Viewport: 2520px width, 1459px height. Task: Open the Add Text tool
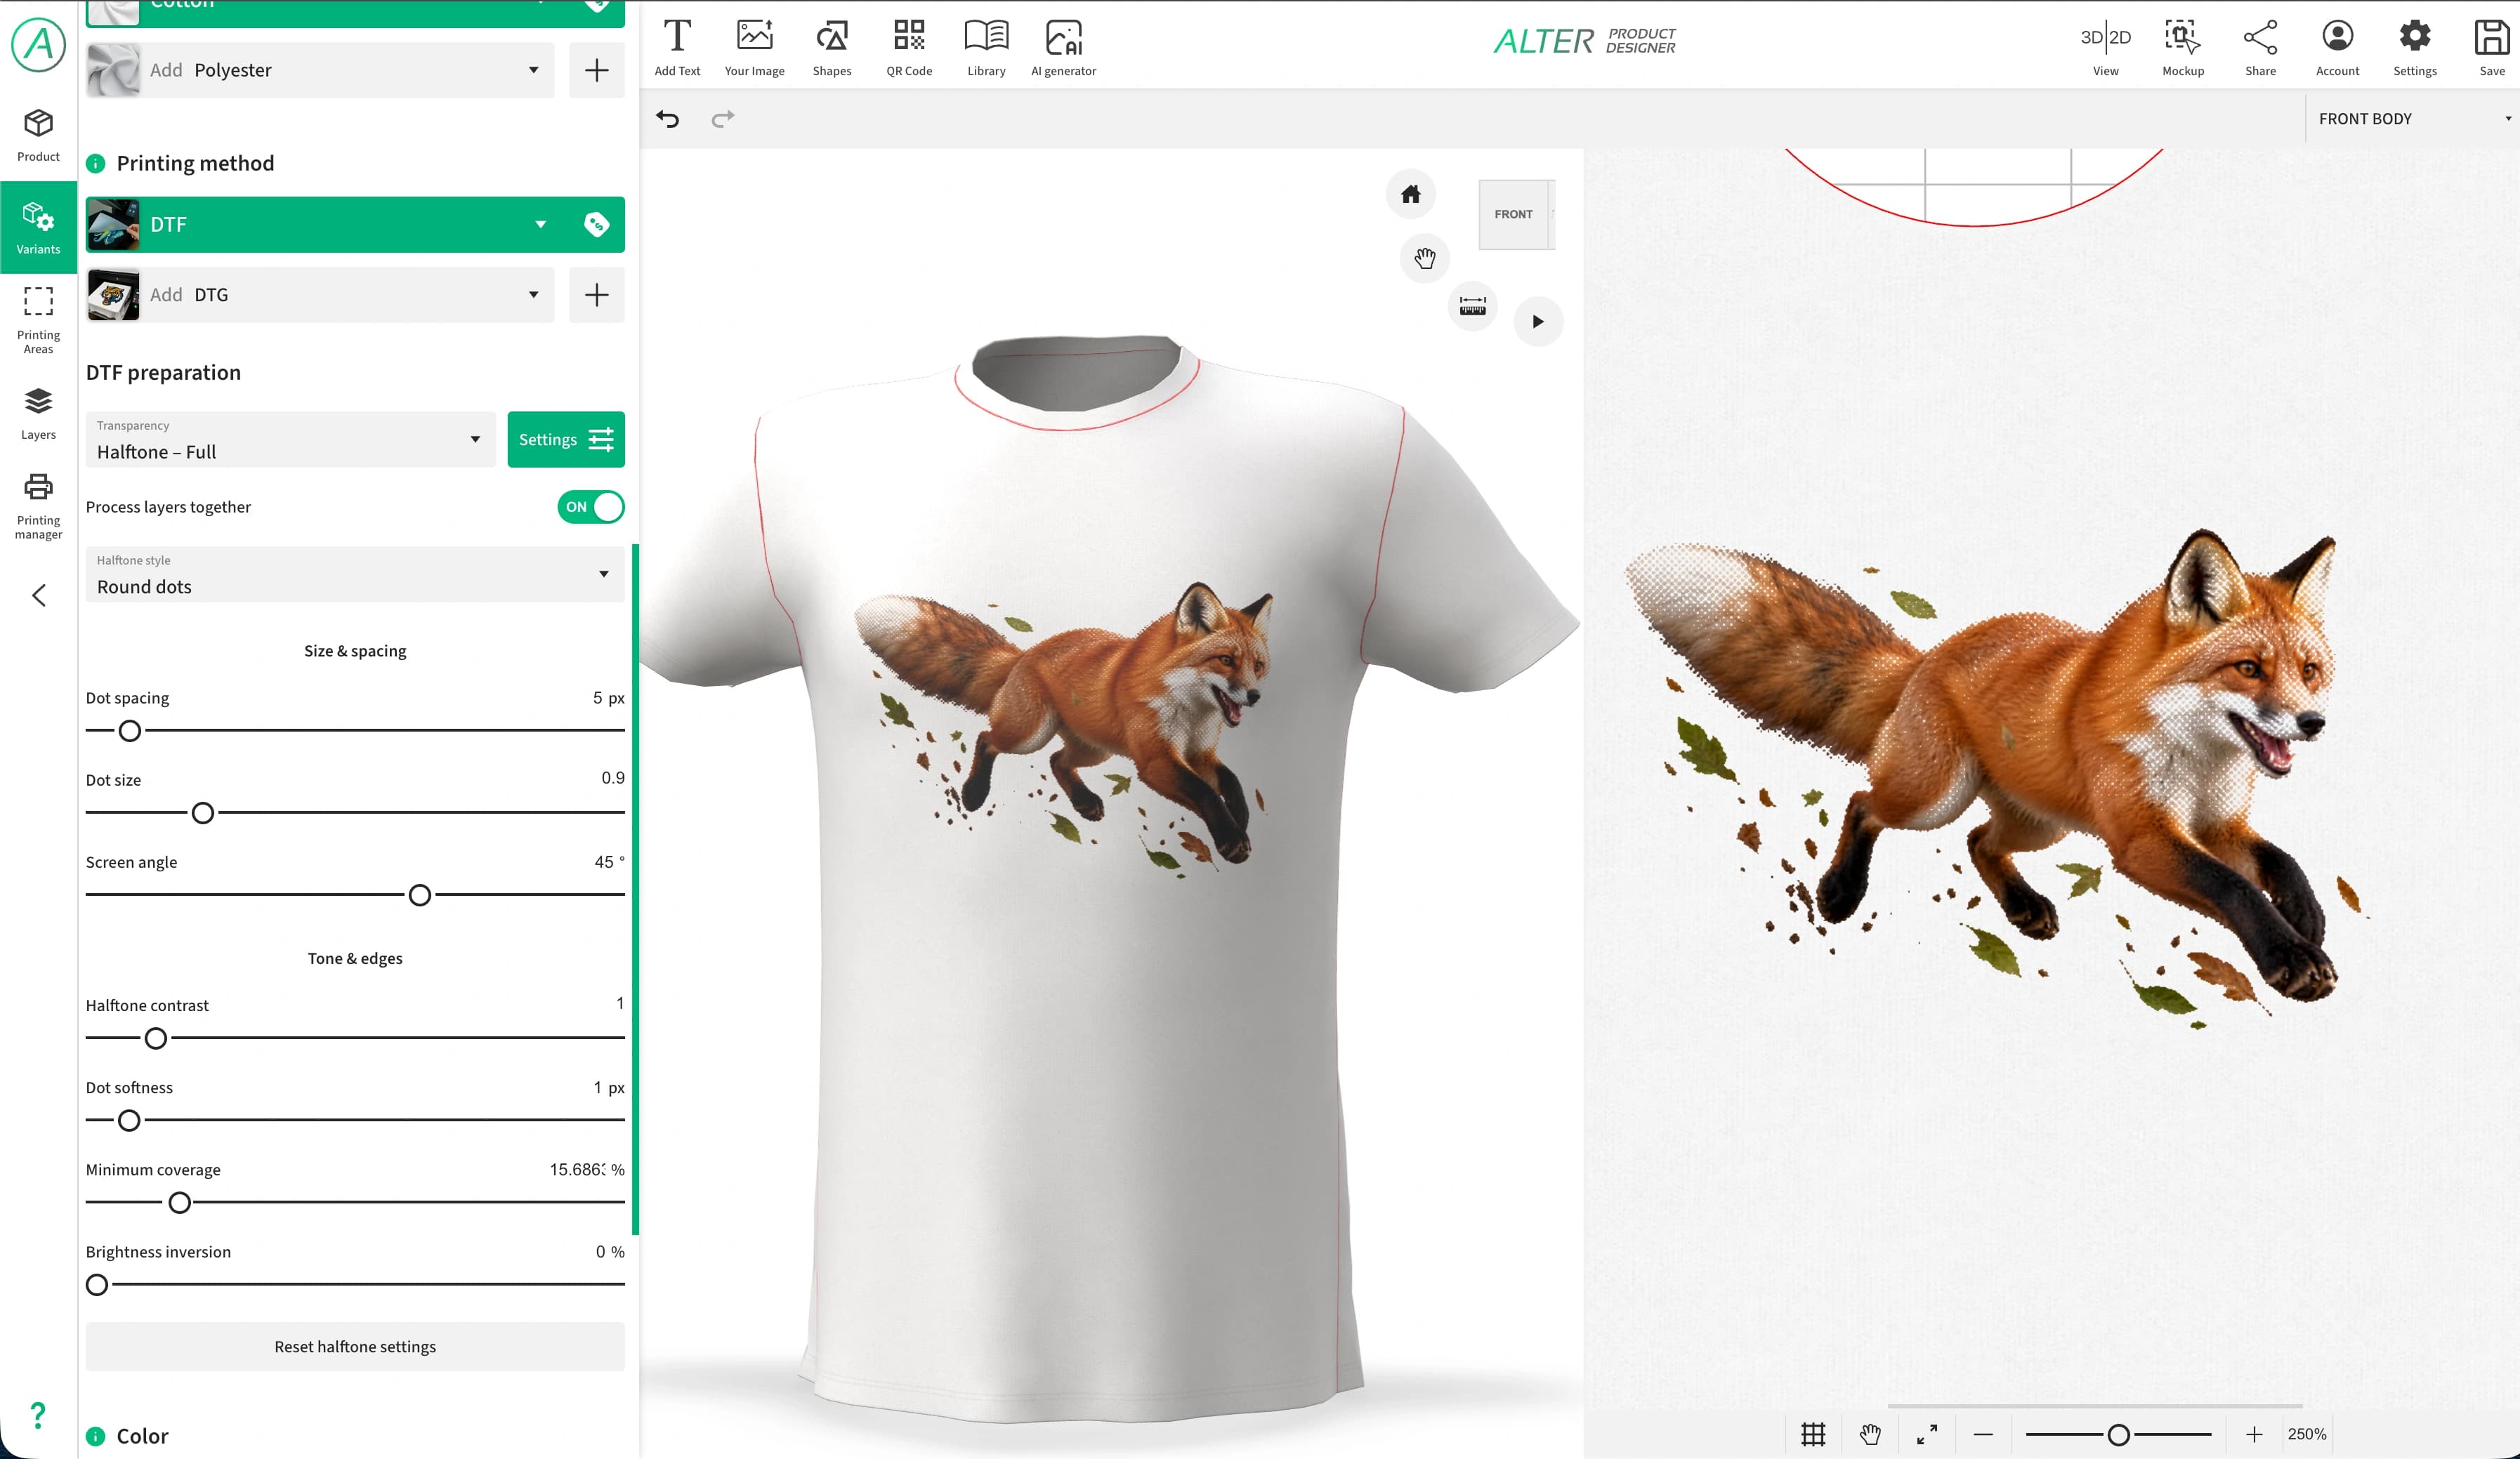point(677,47)
